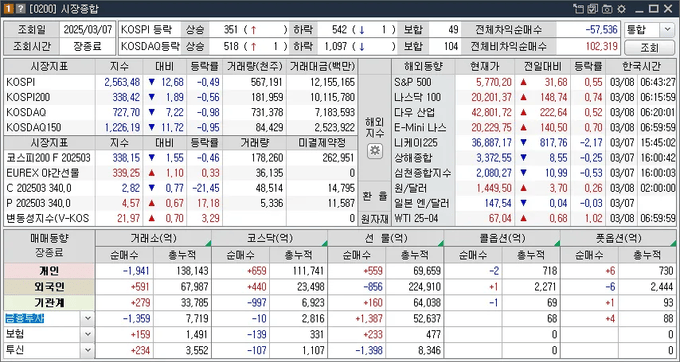
Task: Select the 니케이225 row
Action: tap(534, 143)
